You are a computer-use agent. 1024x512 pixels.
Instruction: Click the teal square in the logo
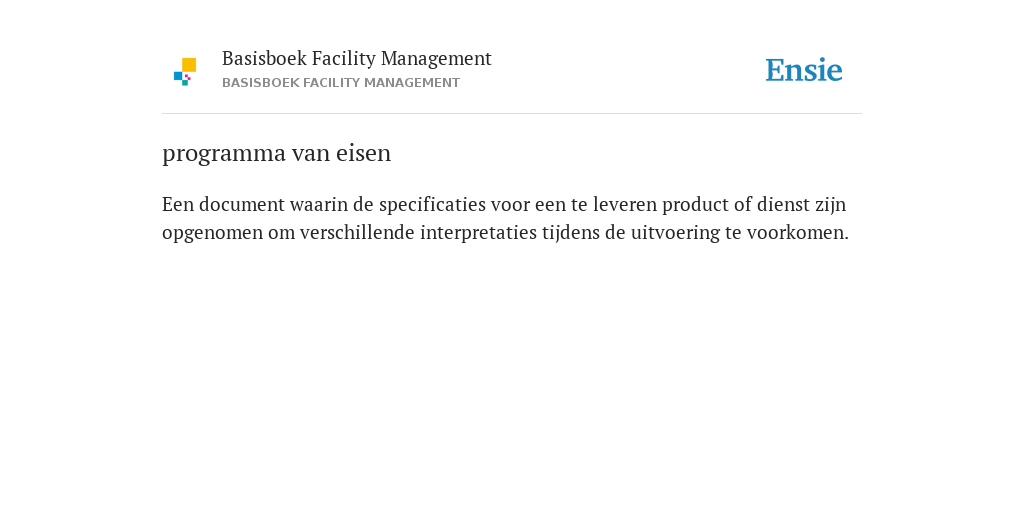coord(185,83)
